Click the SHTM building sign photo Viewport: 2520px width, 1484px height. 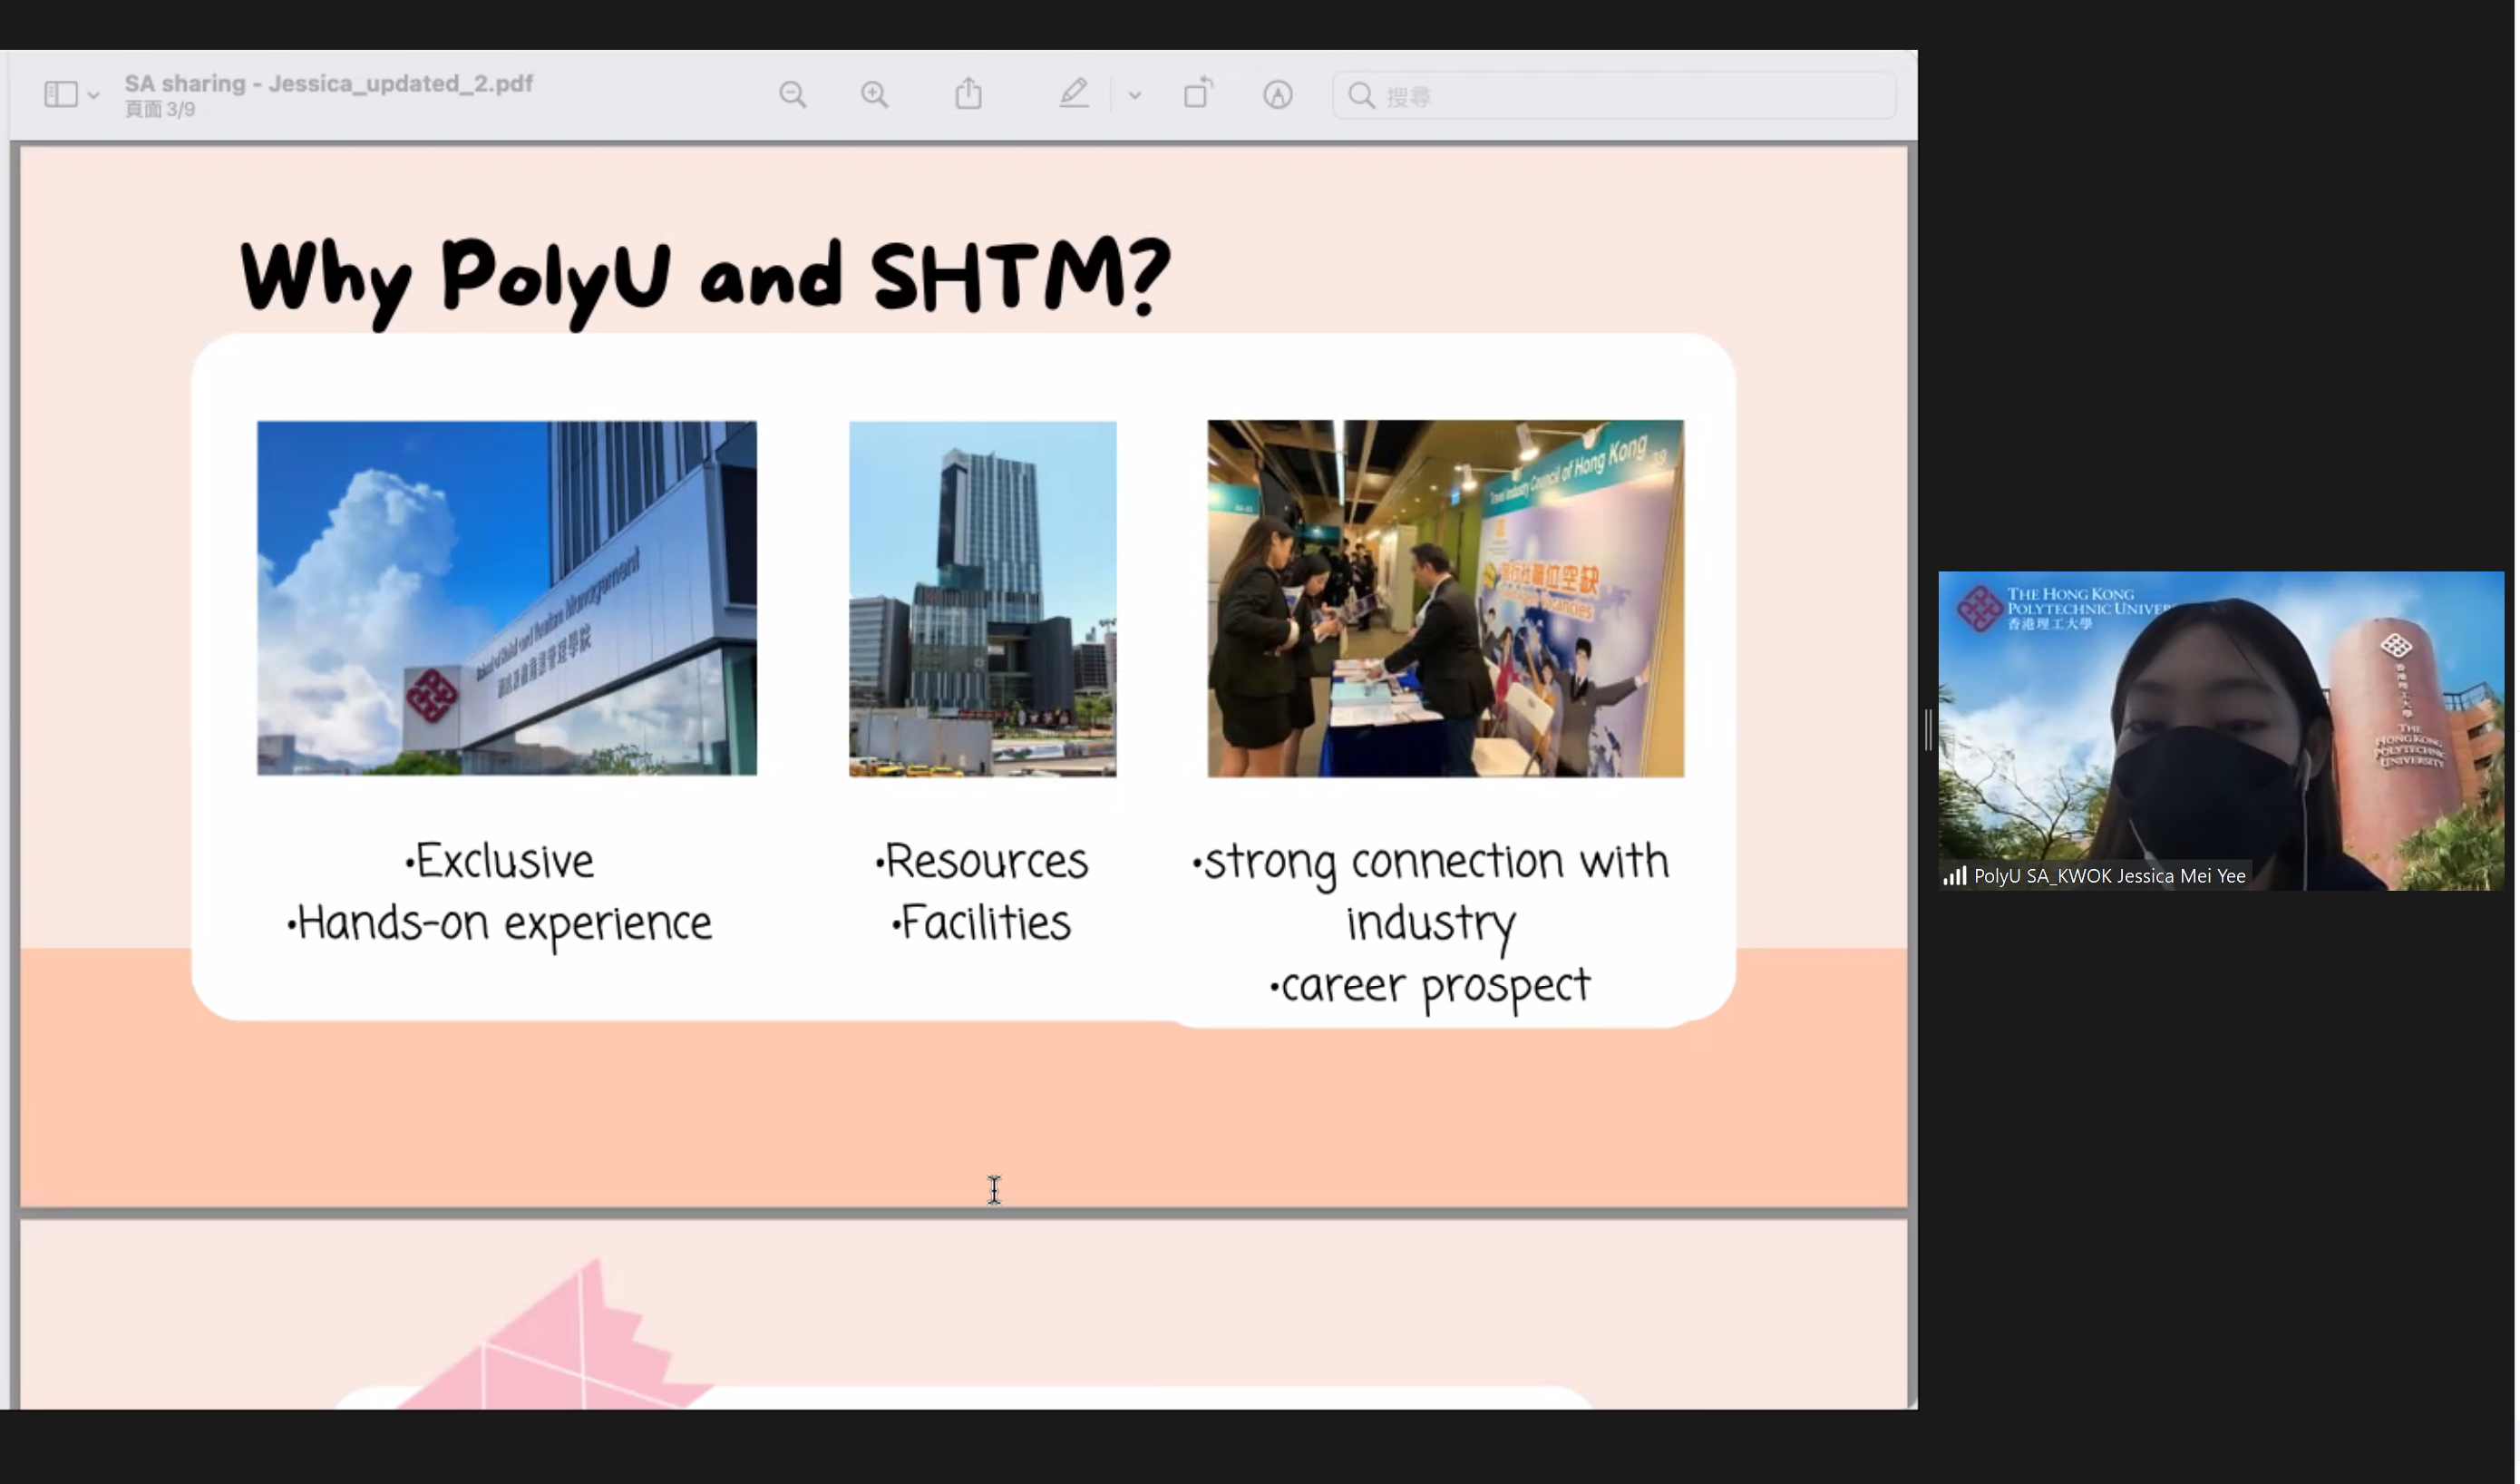click(507, 598)
